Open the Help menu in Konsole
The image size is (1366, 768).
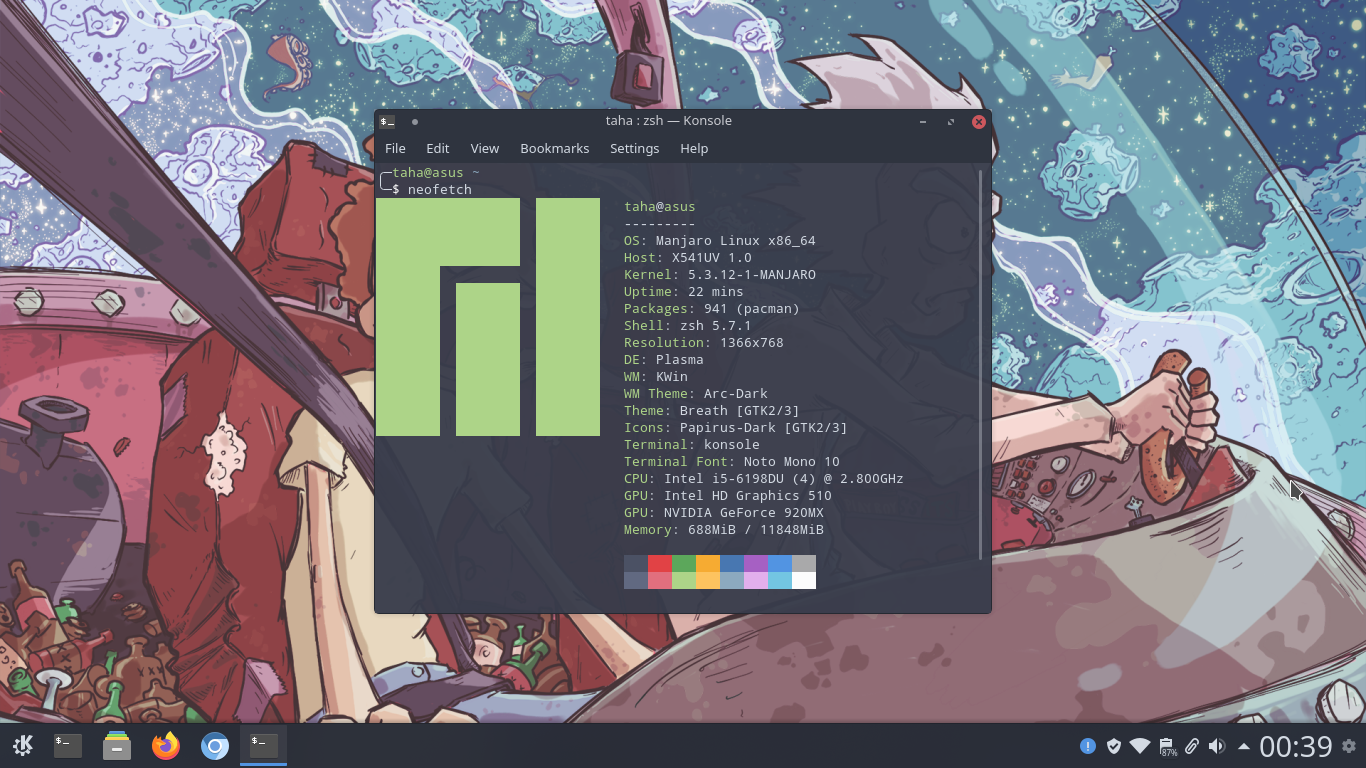pyautogui.click(x=694, y=148)
